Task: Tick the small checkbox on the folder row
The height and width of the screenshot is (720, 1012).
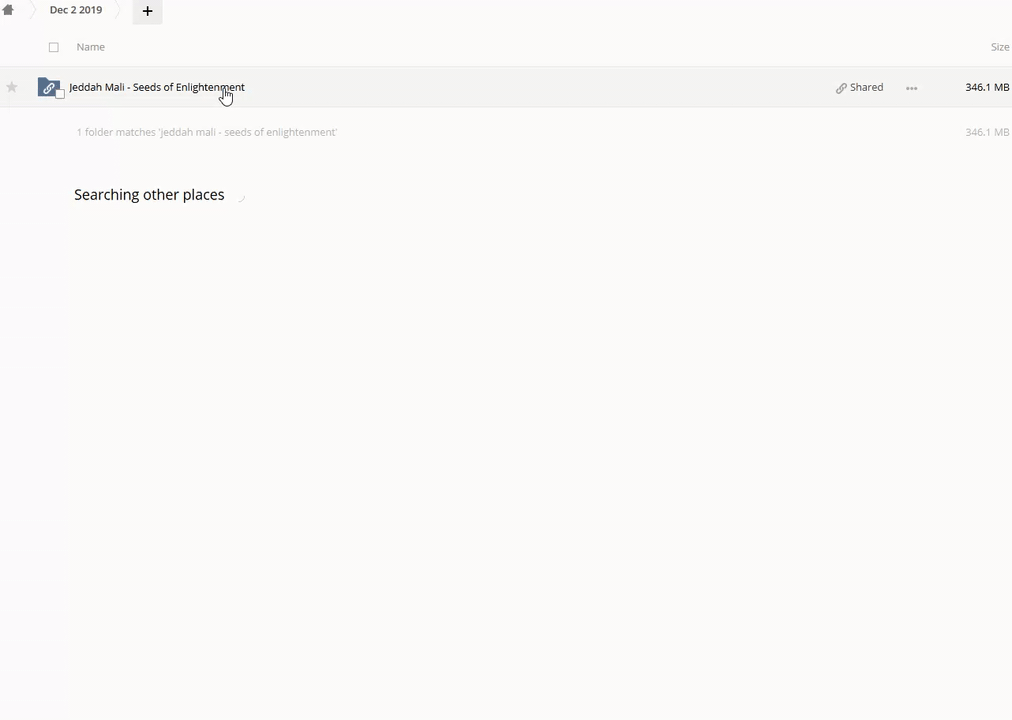Action: tap(60, 94)
